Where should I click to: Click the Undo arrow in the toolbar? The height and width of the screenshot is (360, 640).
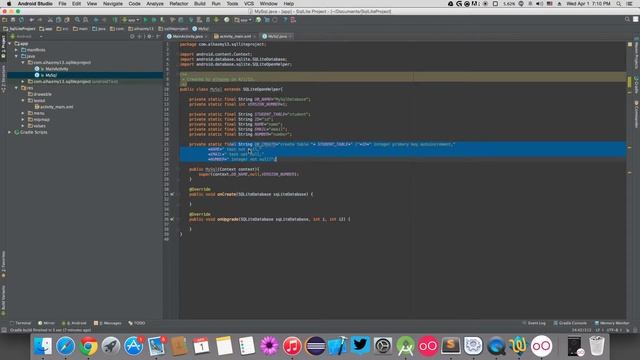coord(31,20)
